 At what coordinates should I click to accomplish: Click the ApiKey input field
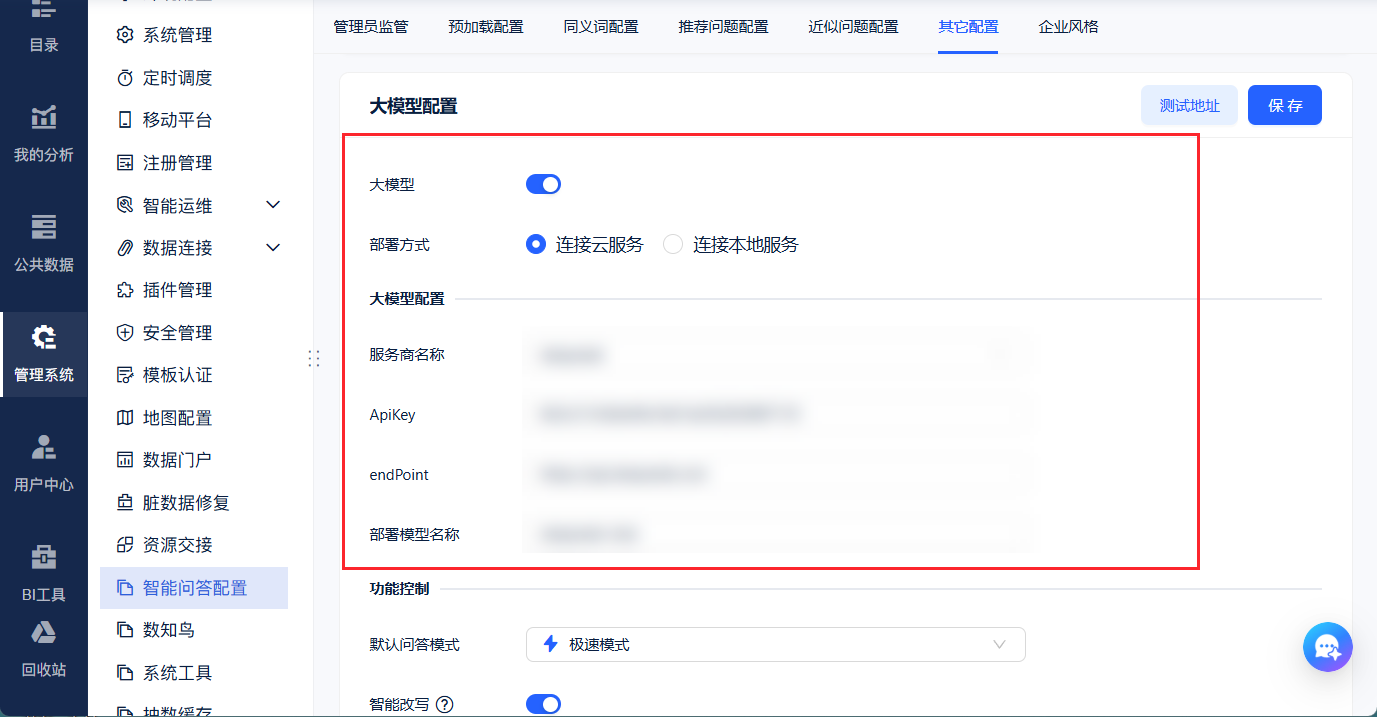pyautogui.click(x=776, y=414)
